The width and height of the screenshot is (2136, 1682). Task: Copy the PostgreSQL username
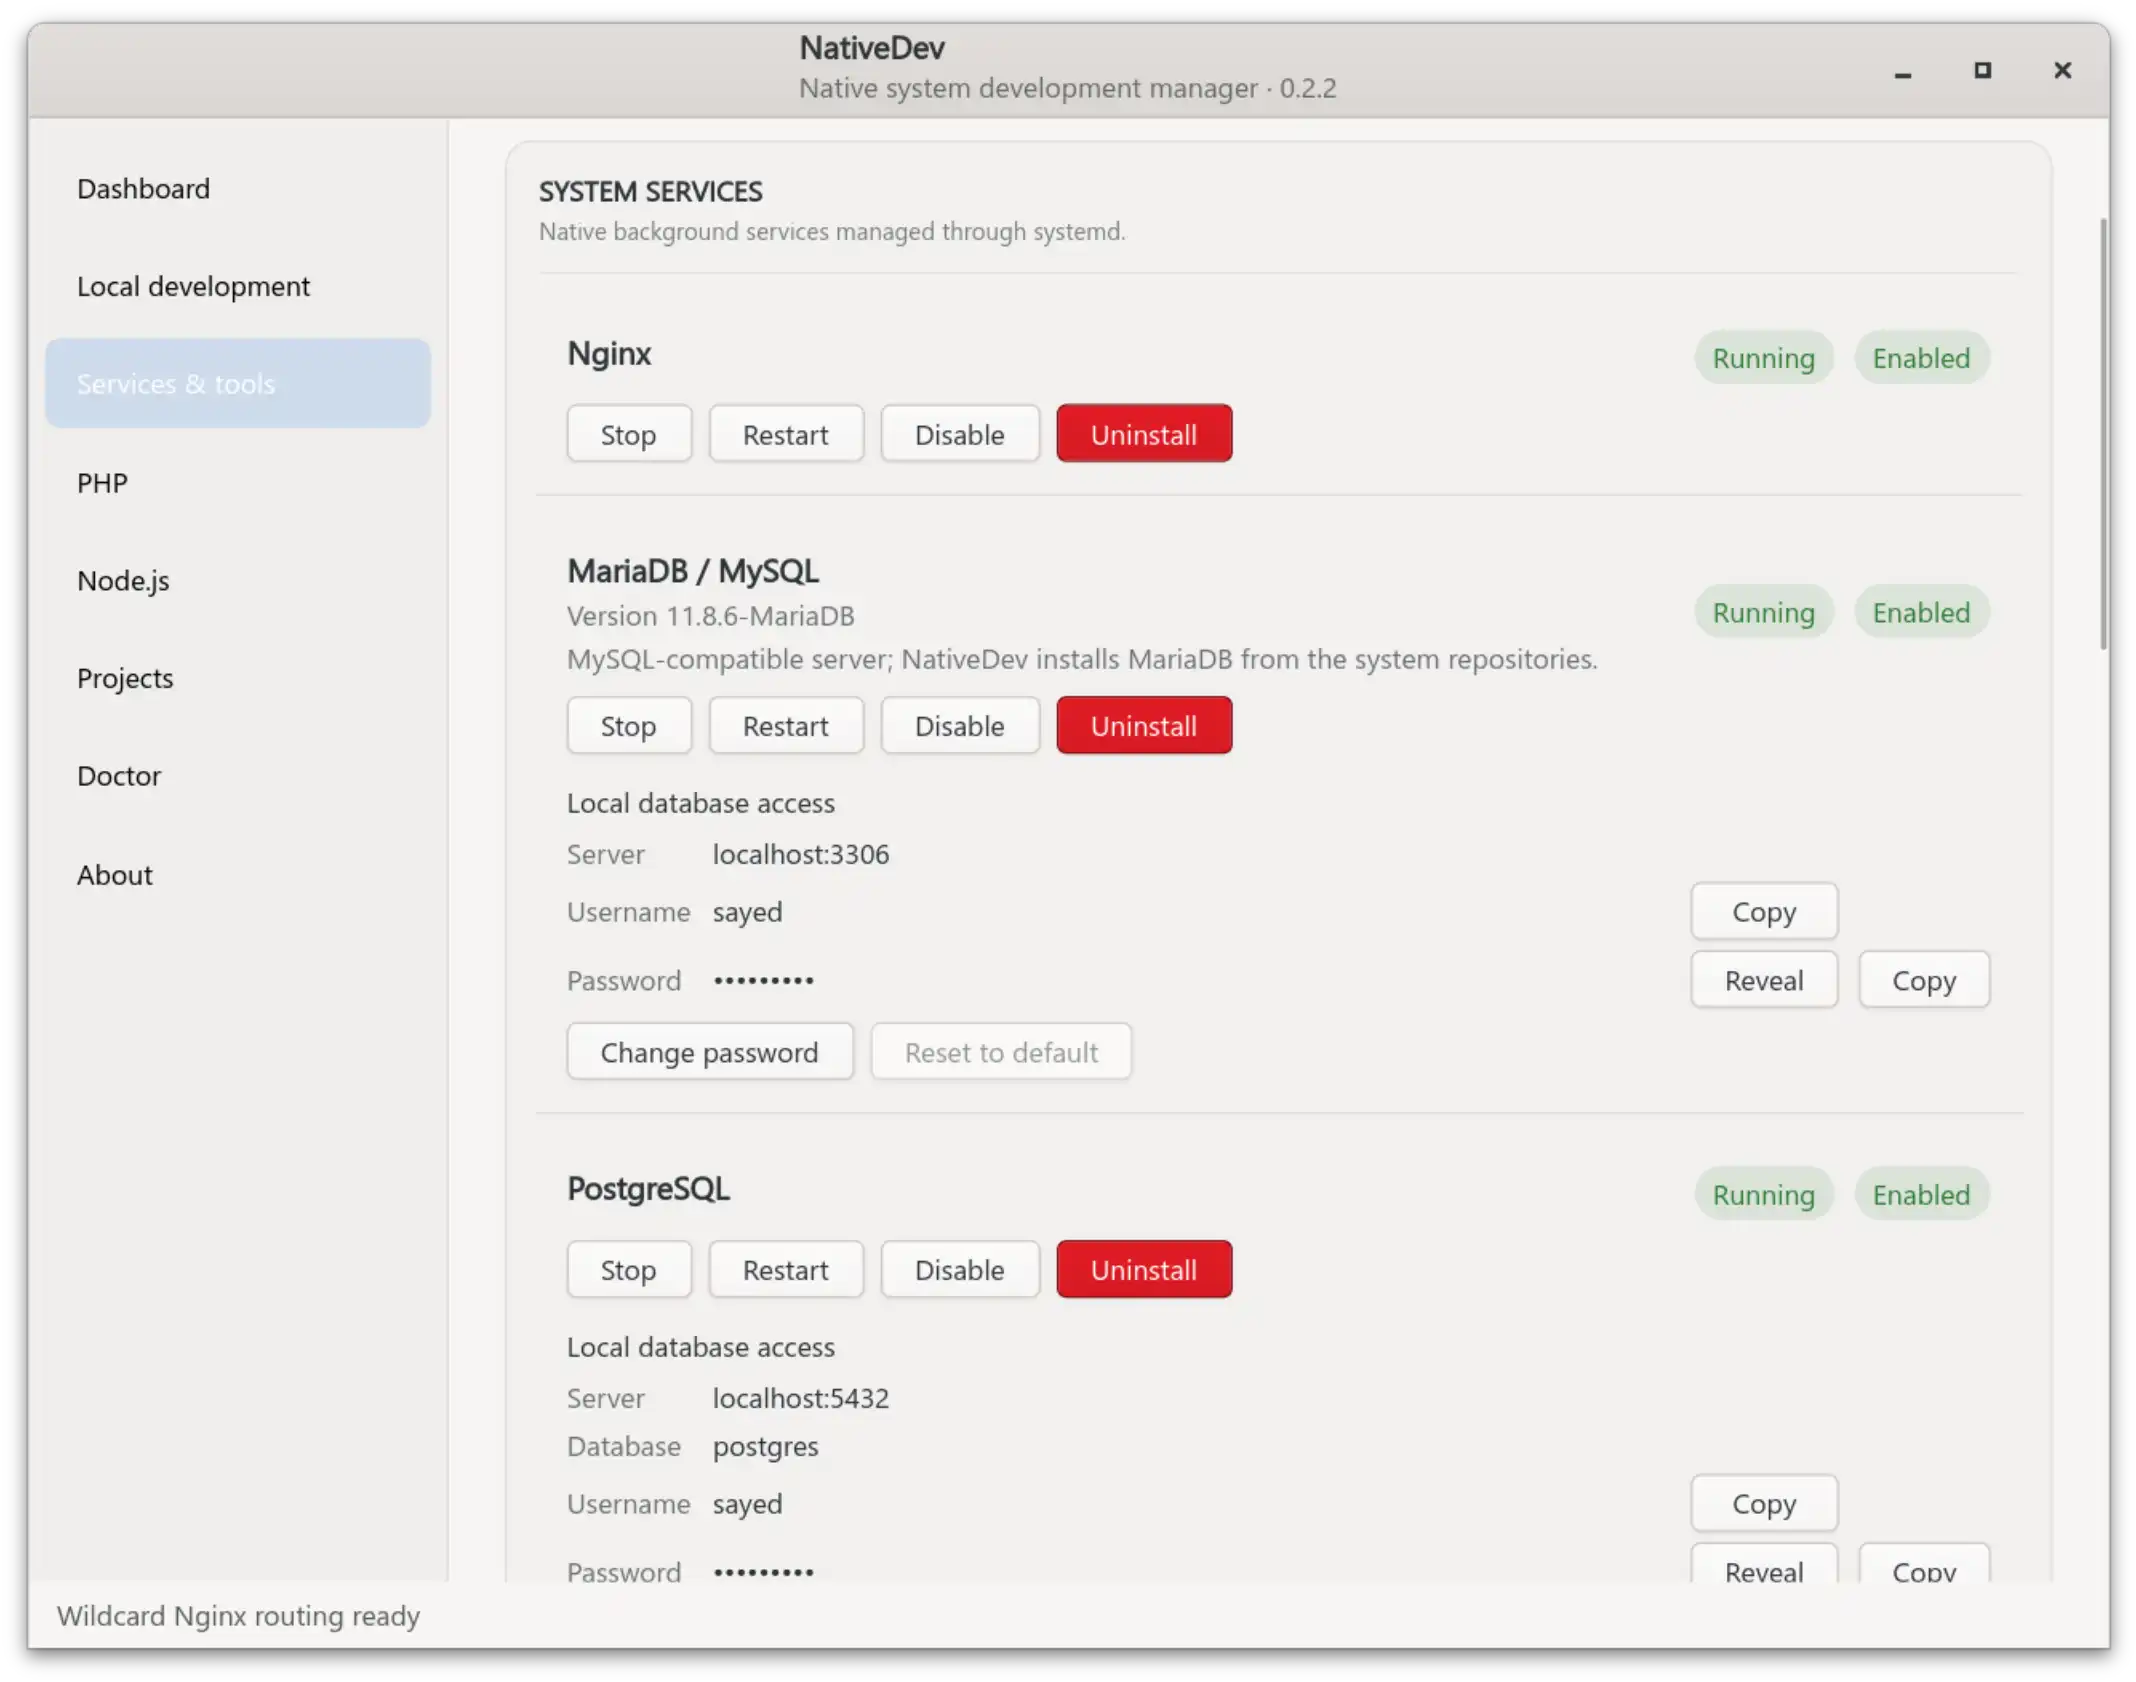click(1764, 1503)
